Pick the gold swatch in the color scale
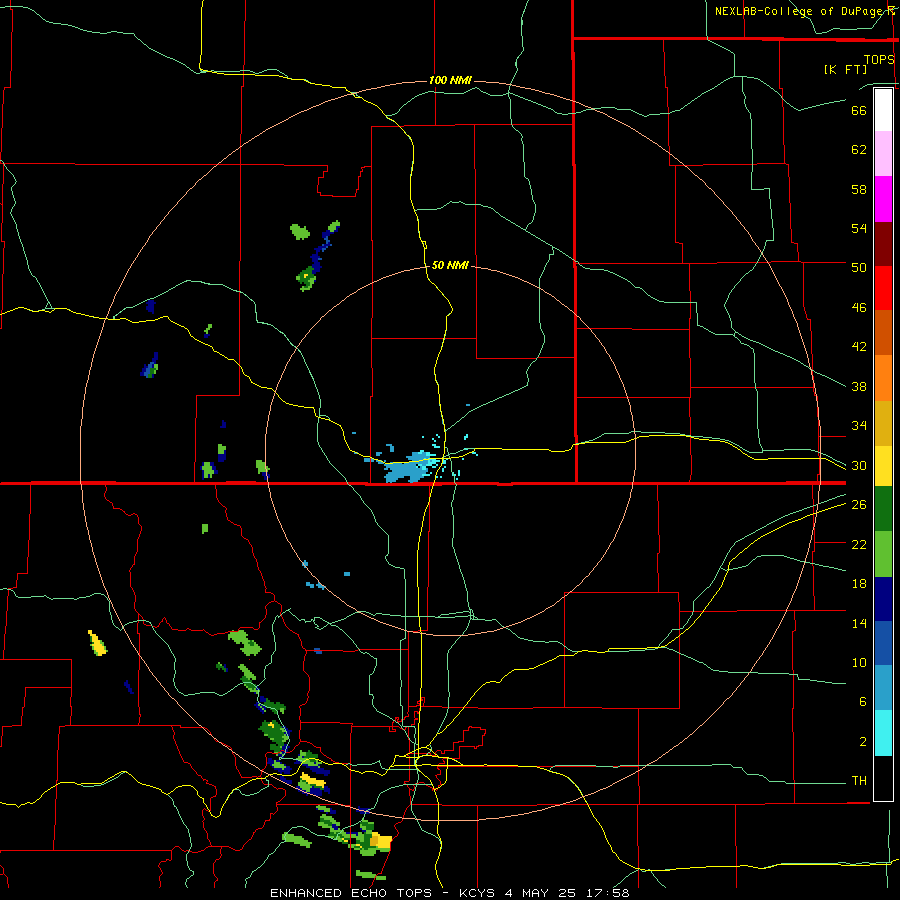 tap(883, 423)
